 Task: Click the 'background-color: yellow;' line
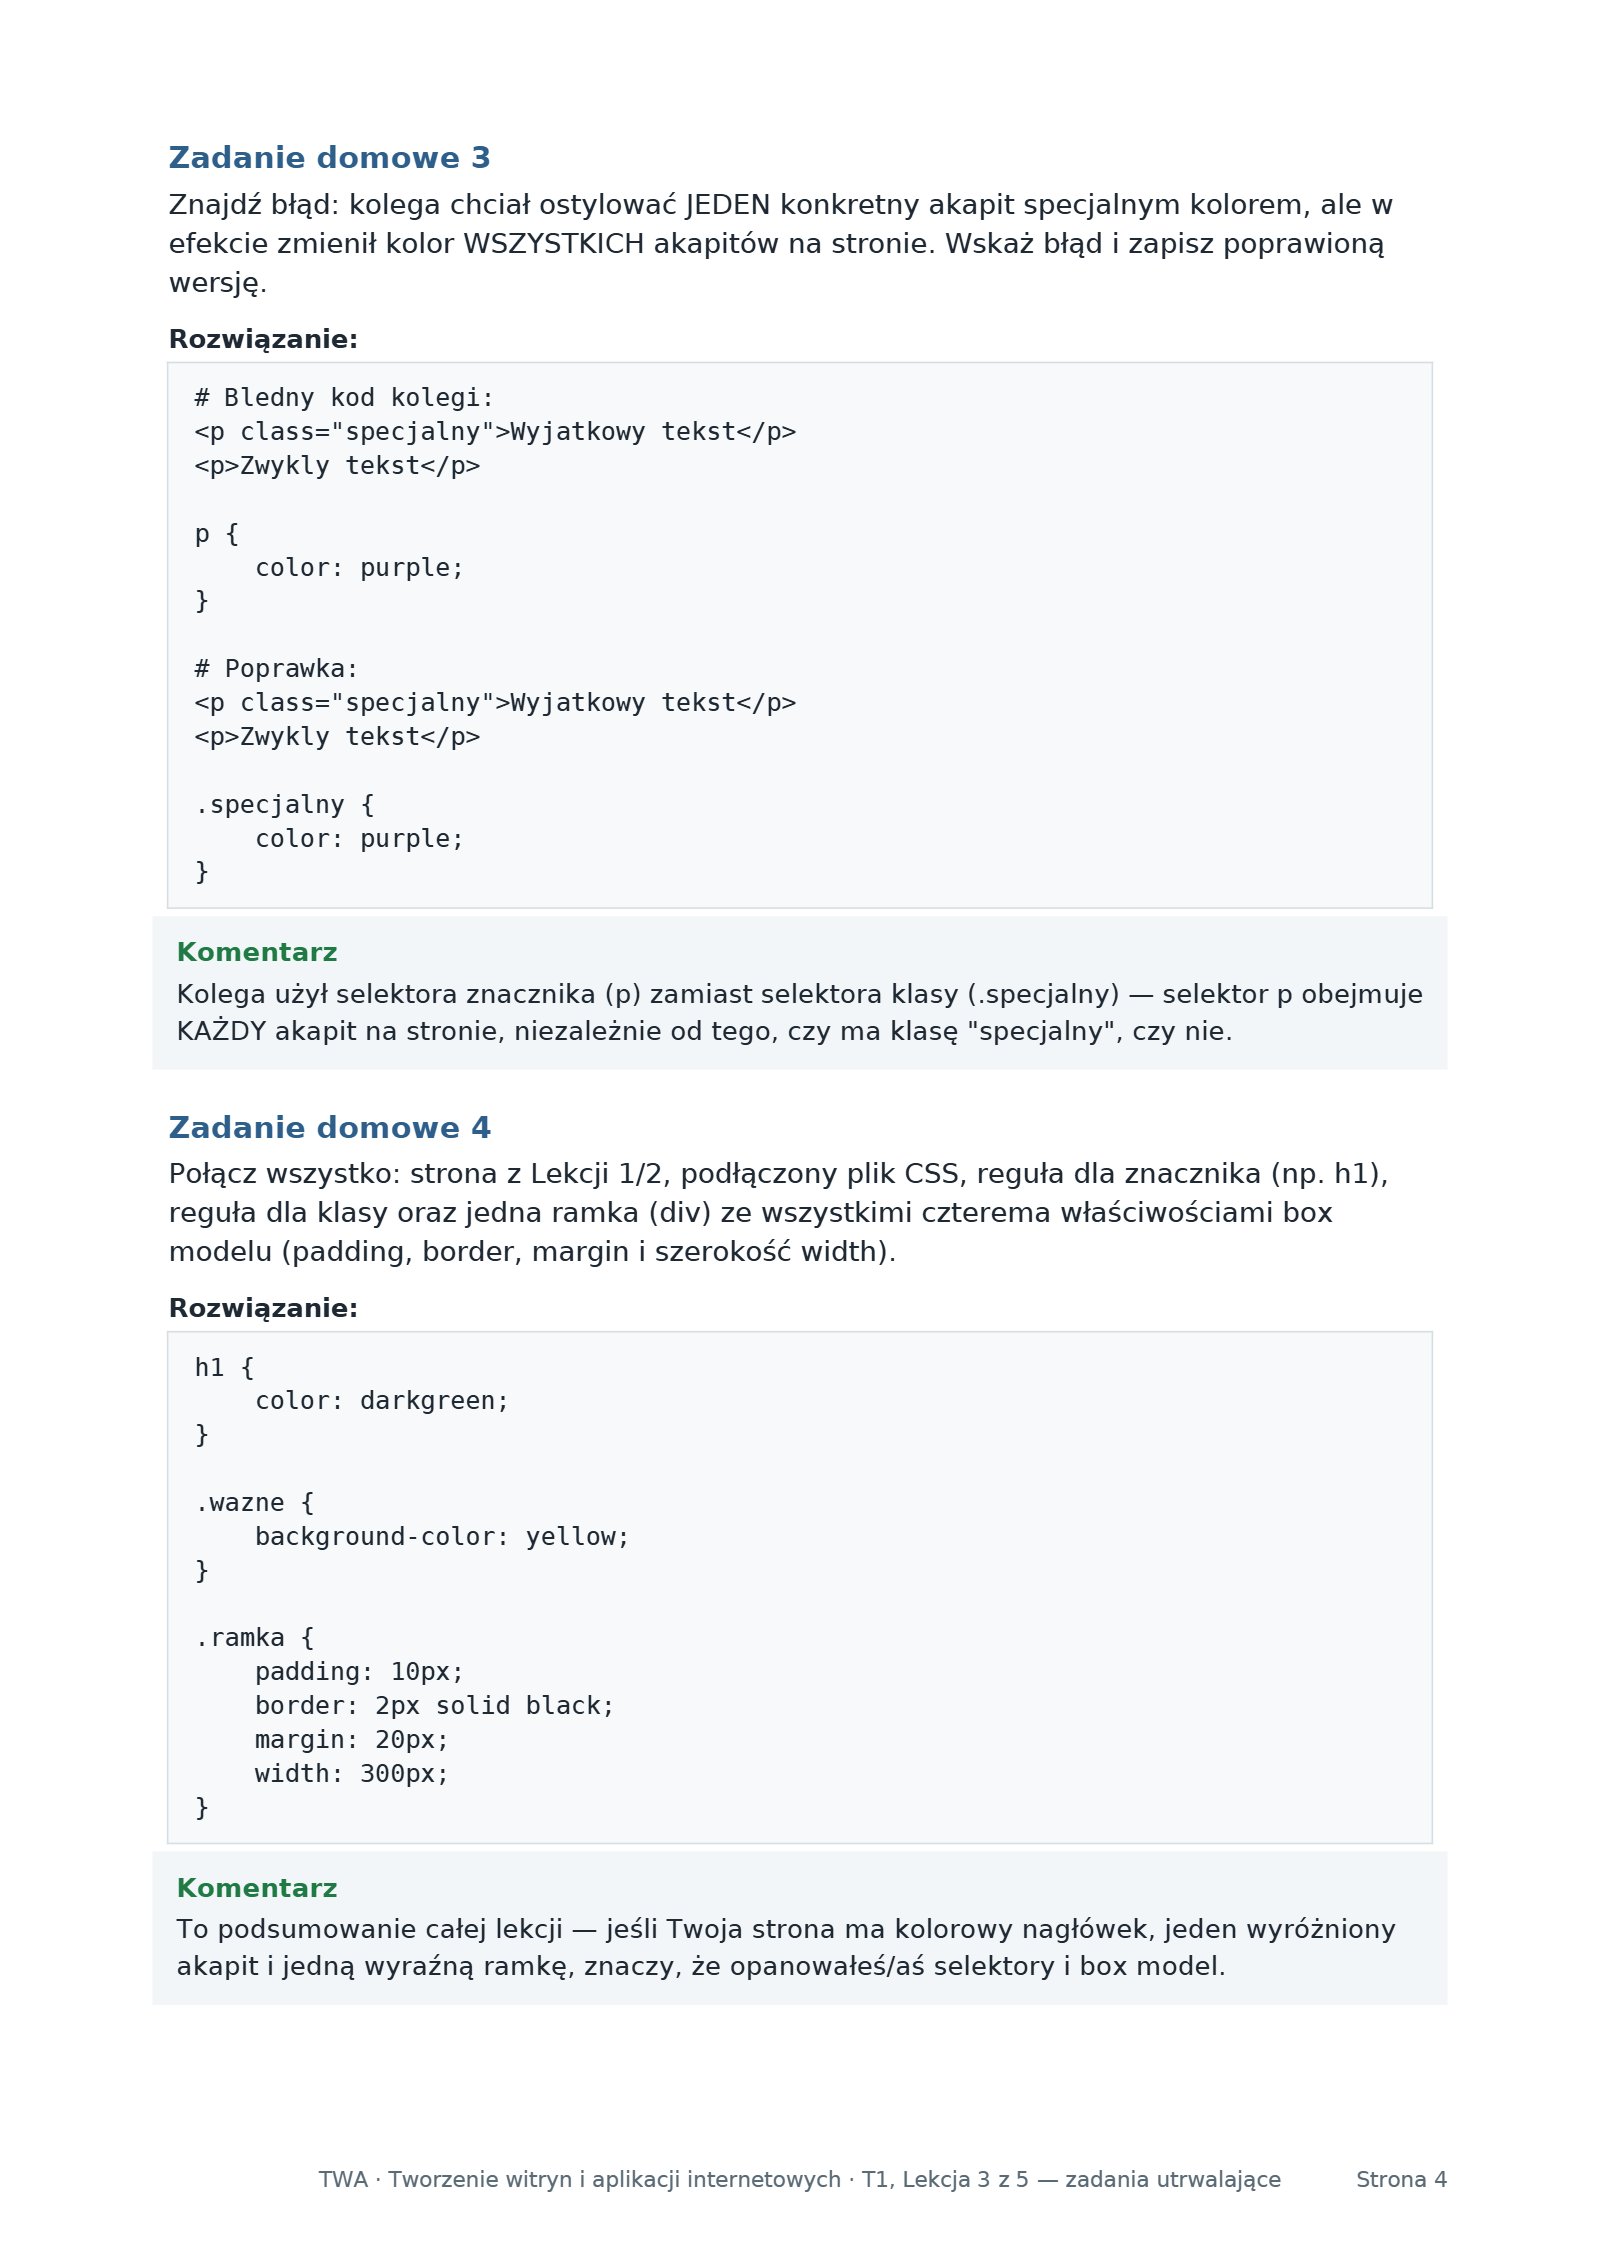[442, 1537]
